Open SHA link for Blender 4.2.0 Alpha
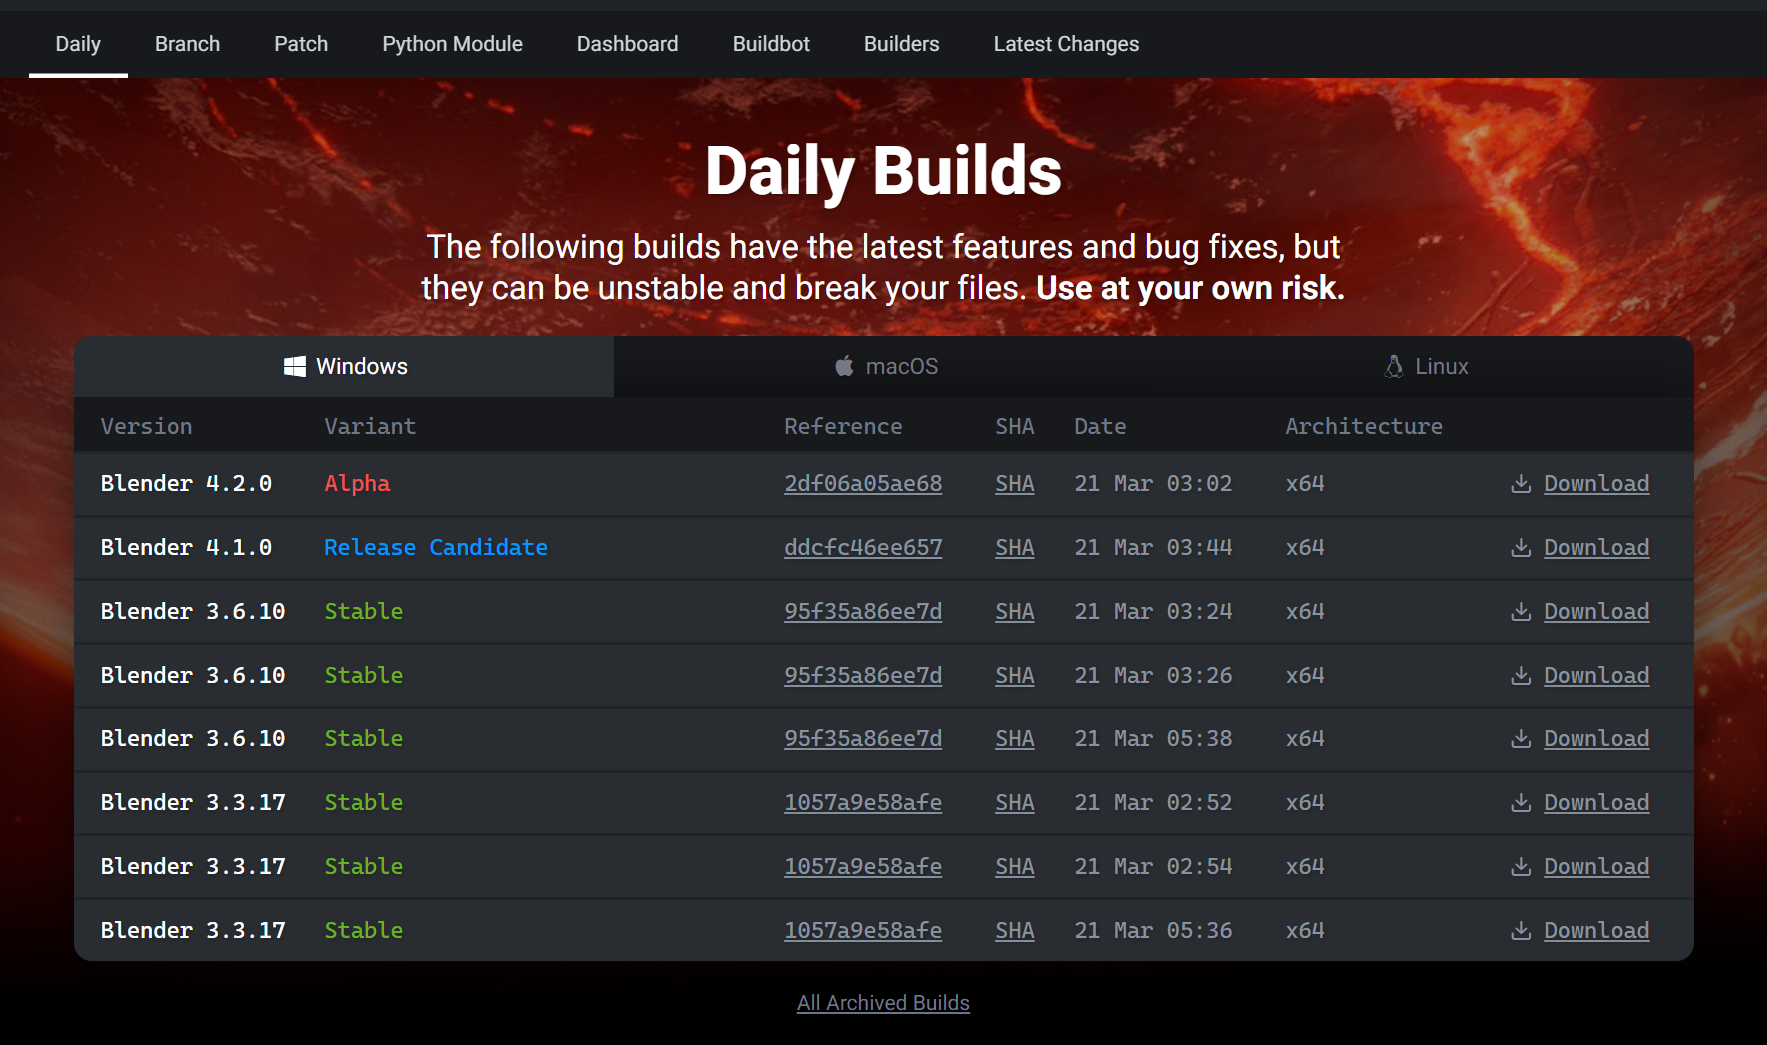Screen dimensions: 1767x1045 (x=1014, y=484)
